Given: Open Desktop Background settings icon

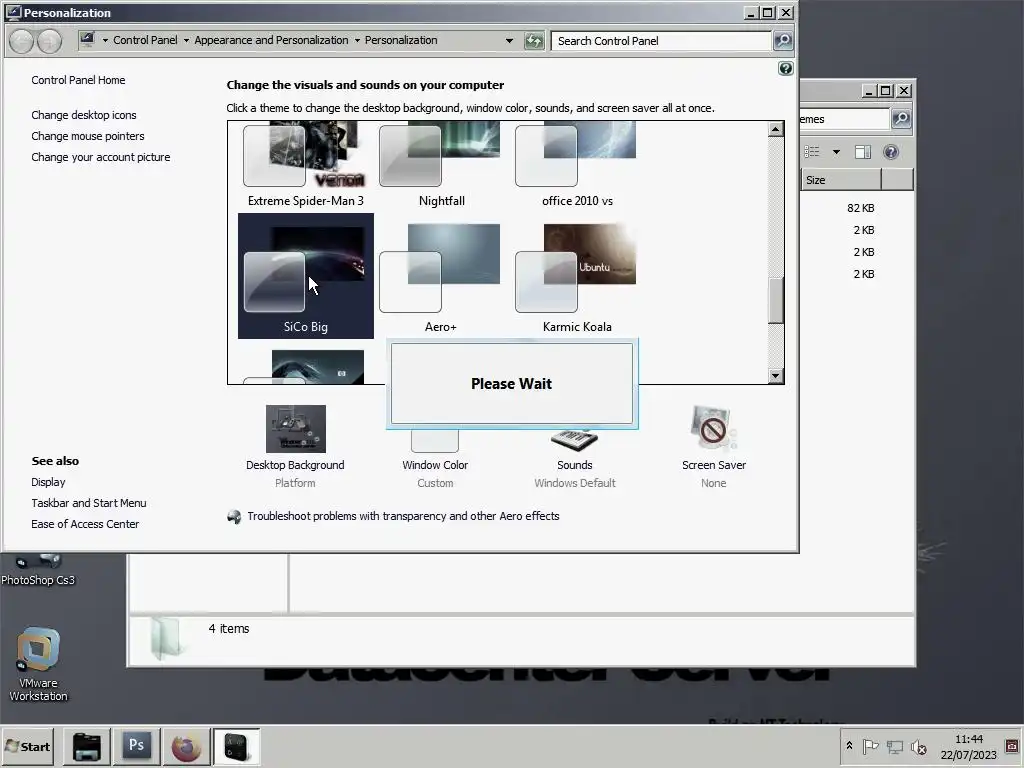Looking at the screenshot, I should point(295,428).
